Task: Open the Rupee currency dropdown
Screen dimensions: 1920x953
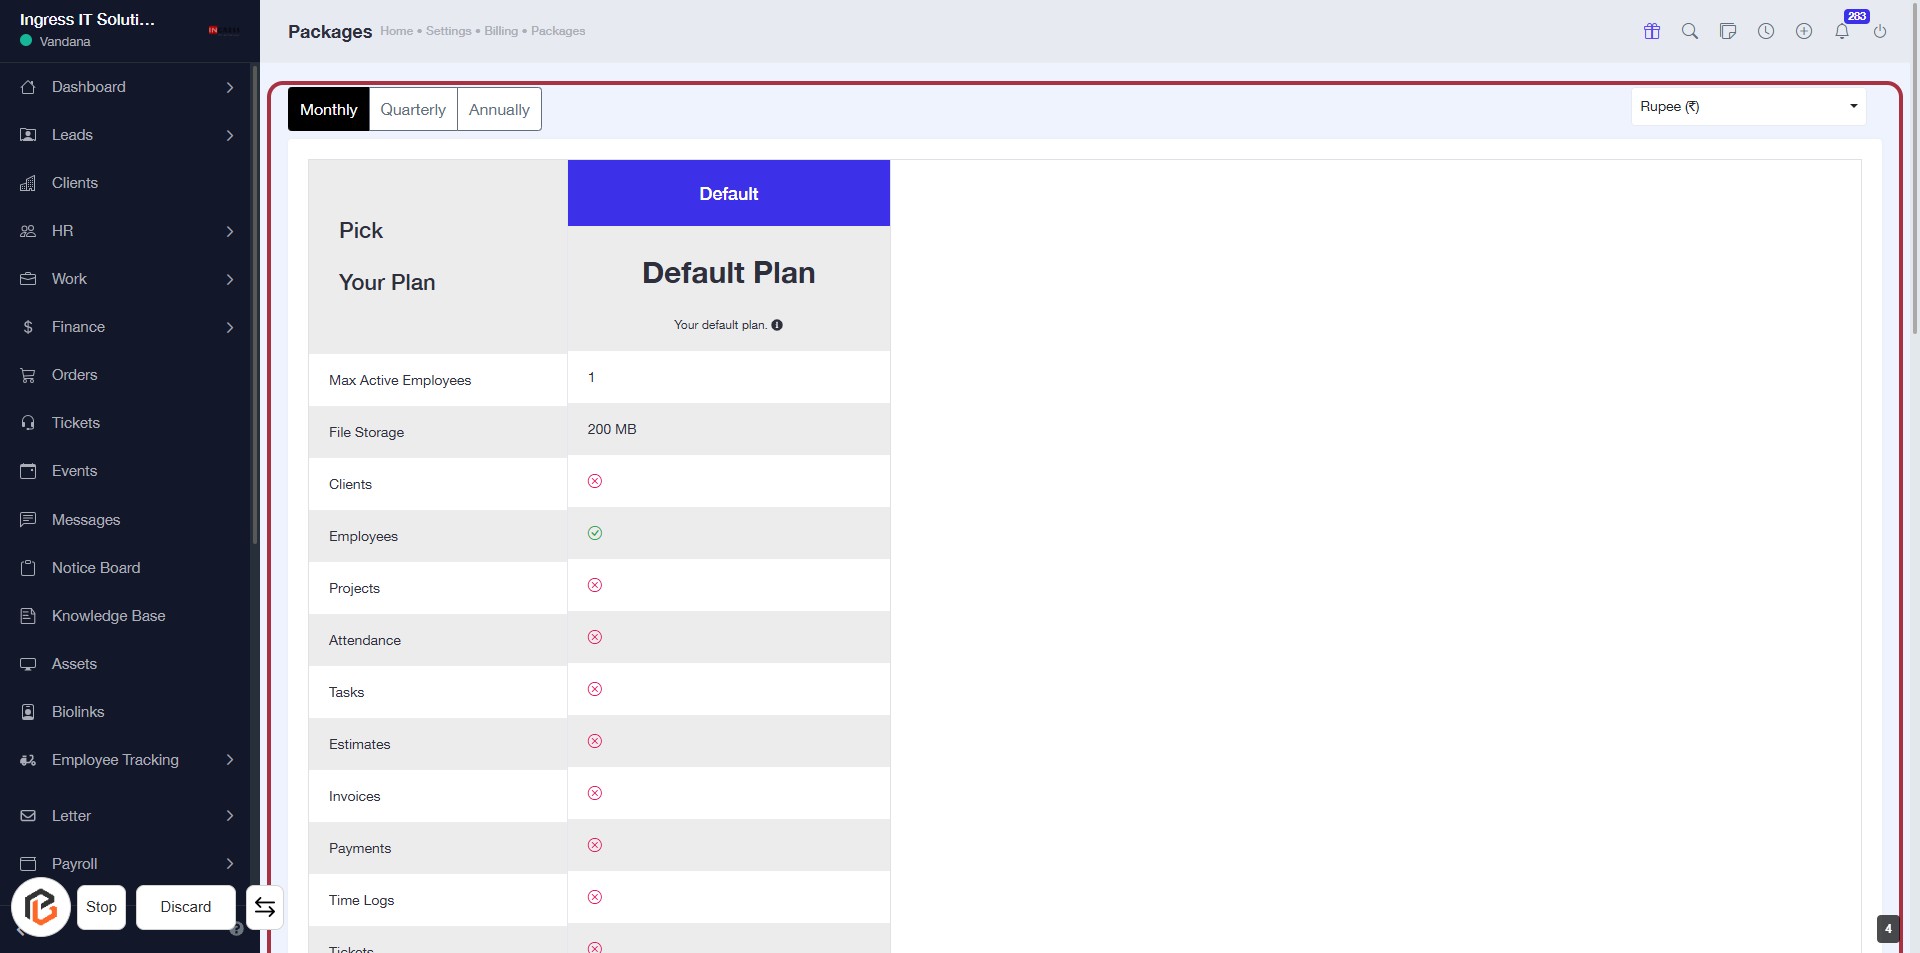Action: point(1748,106)
